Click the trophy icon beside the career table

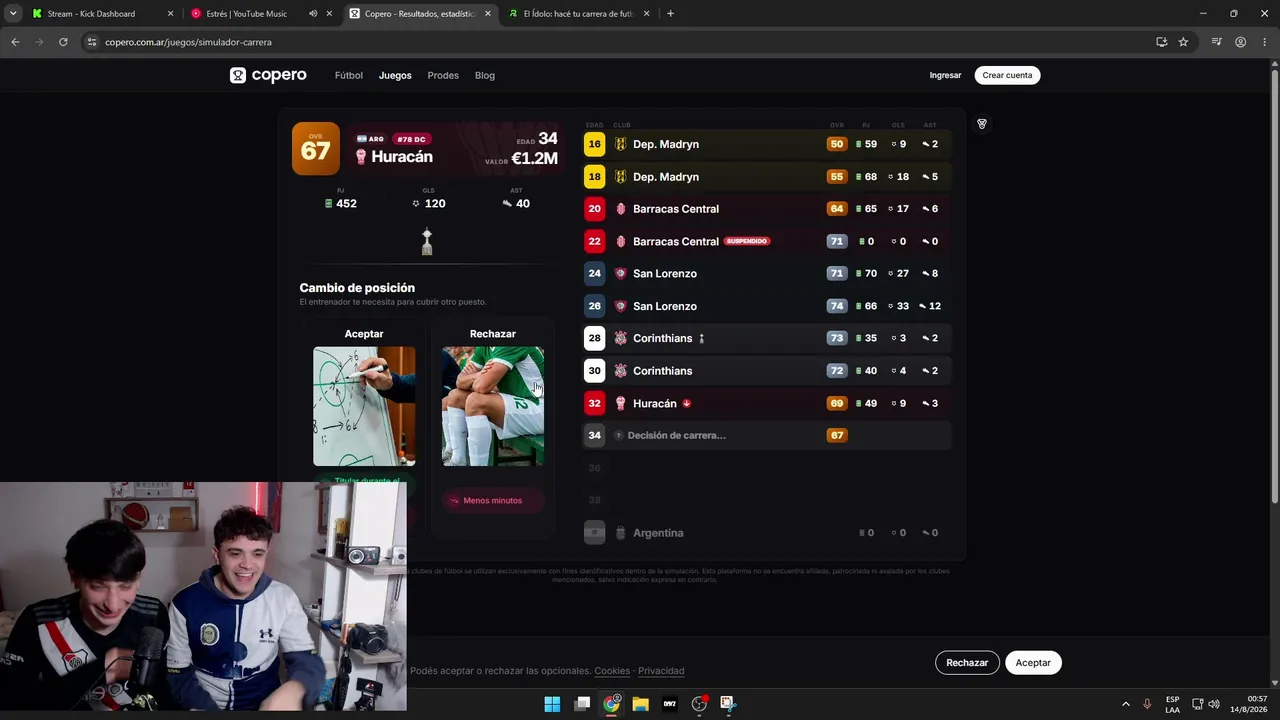[982, 124]
